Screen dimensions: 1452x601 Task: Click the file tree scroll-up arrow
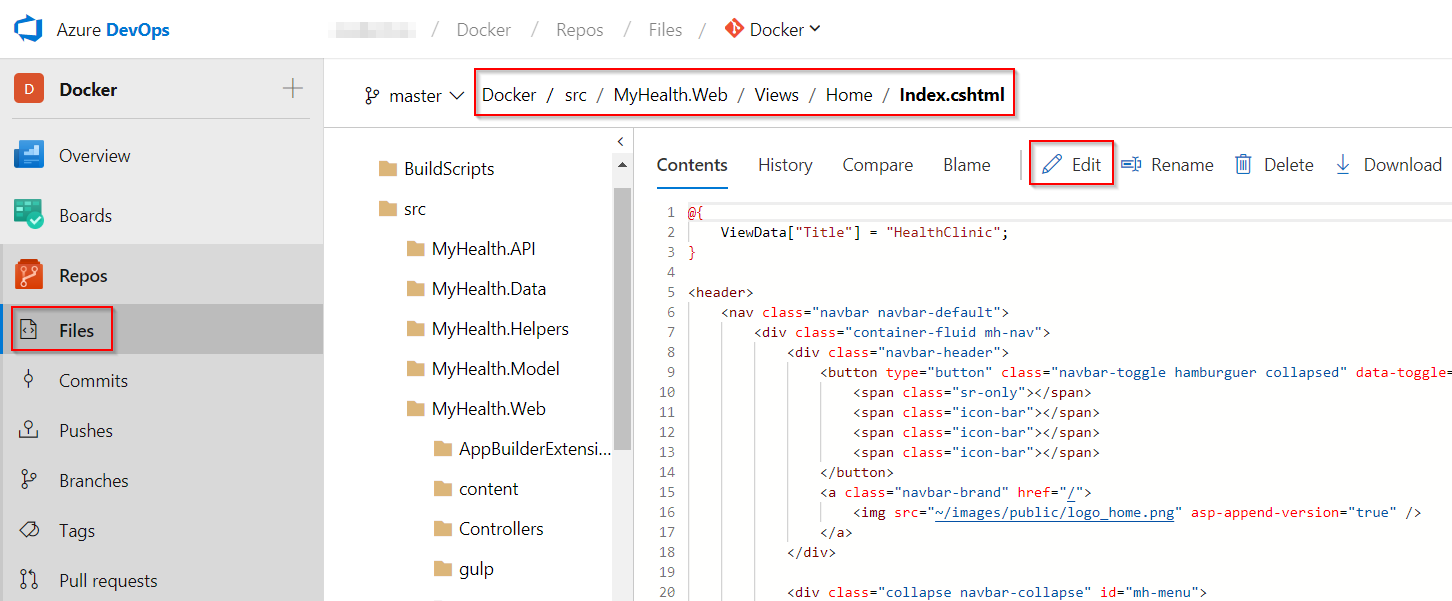621,166
